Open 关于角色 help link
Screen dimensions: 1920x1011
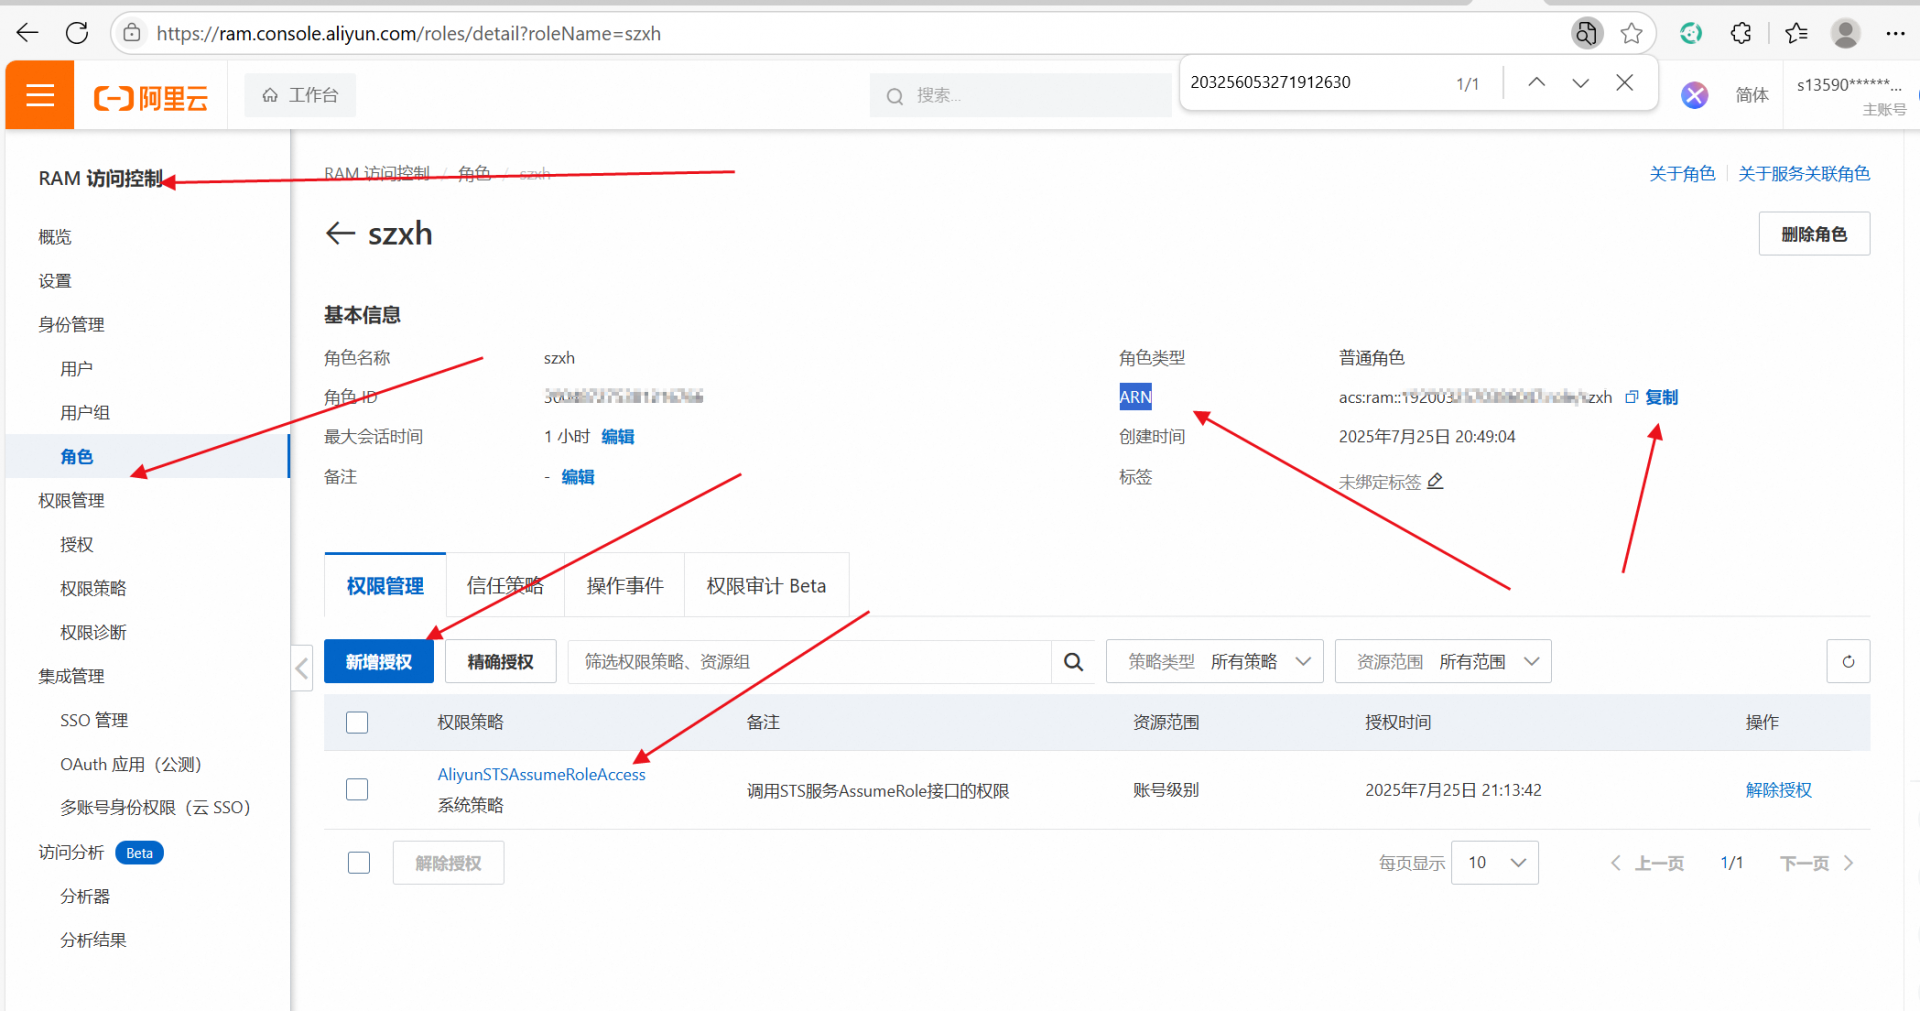click(1682, 174)
